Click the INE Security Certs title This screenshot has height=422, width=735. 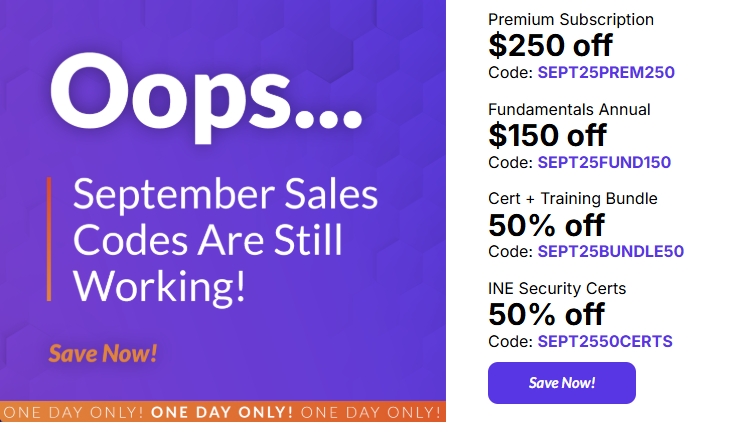[x=557, y=288]
